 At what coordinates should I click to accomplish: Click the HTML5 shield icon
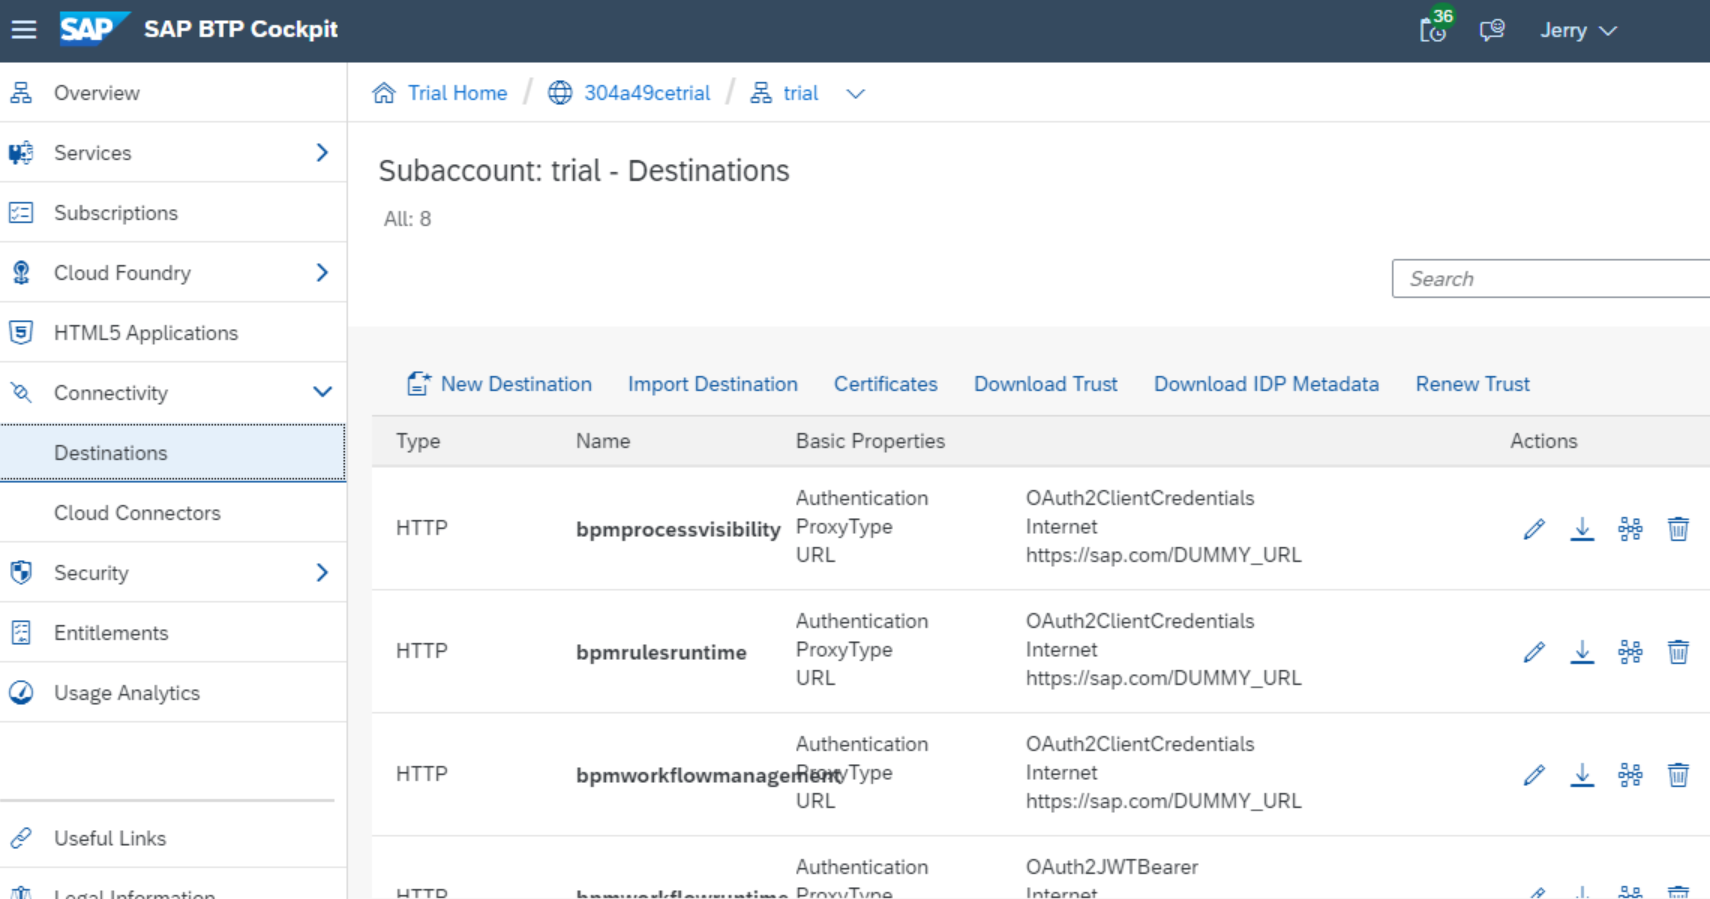(21, 332)
